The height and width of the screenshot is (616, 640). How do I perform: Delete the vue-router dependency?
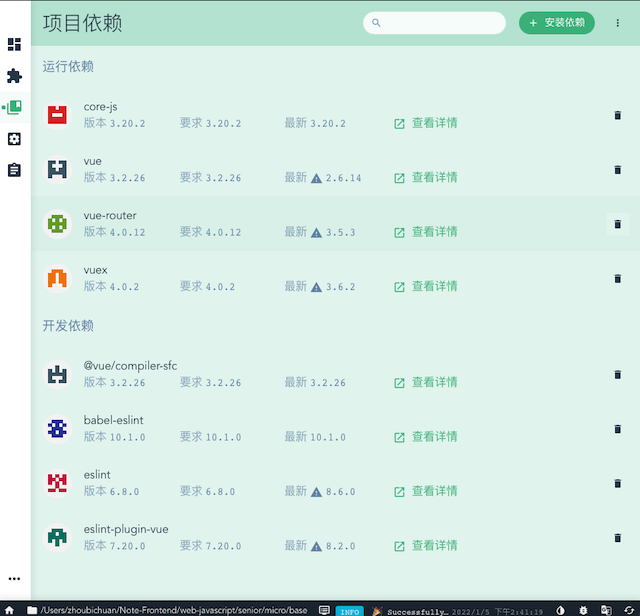[x=618, y=224]
